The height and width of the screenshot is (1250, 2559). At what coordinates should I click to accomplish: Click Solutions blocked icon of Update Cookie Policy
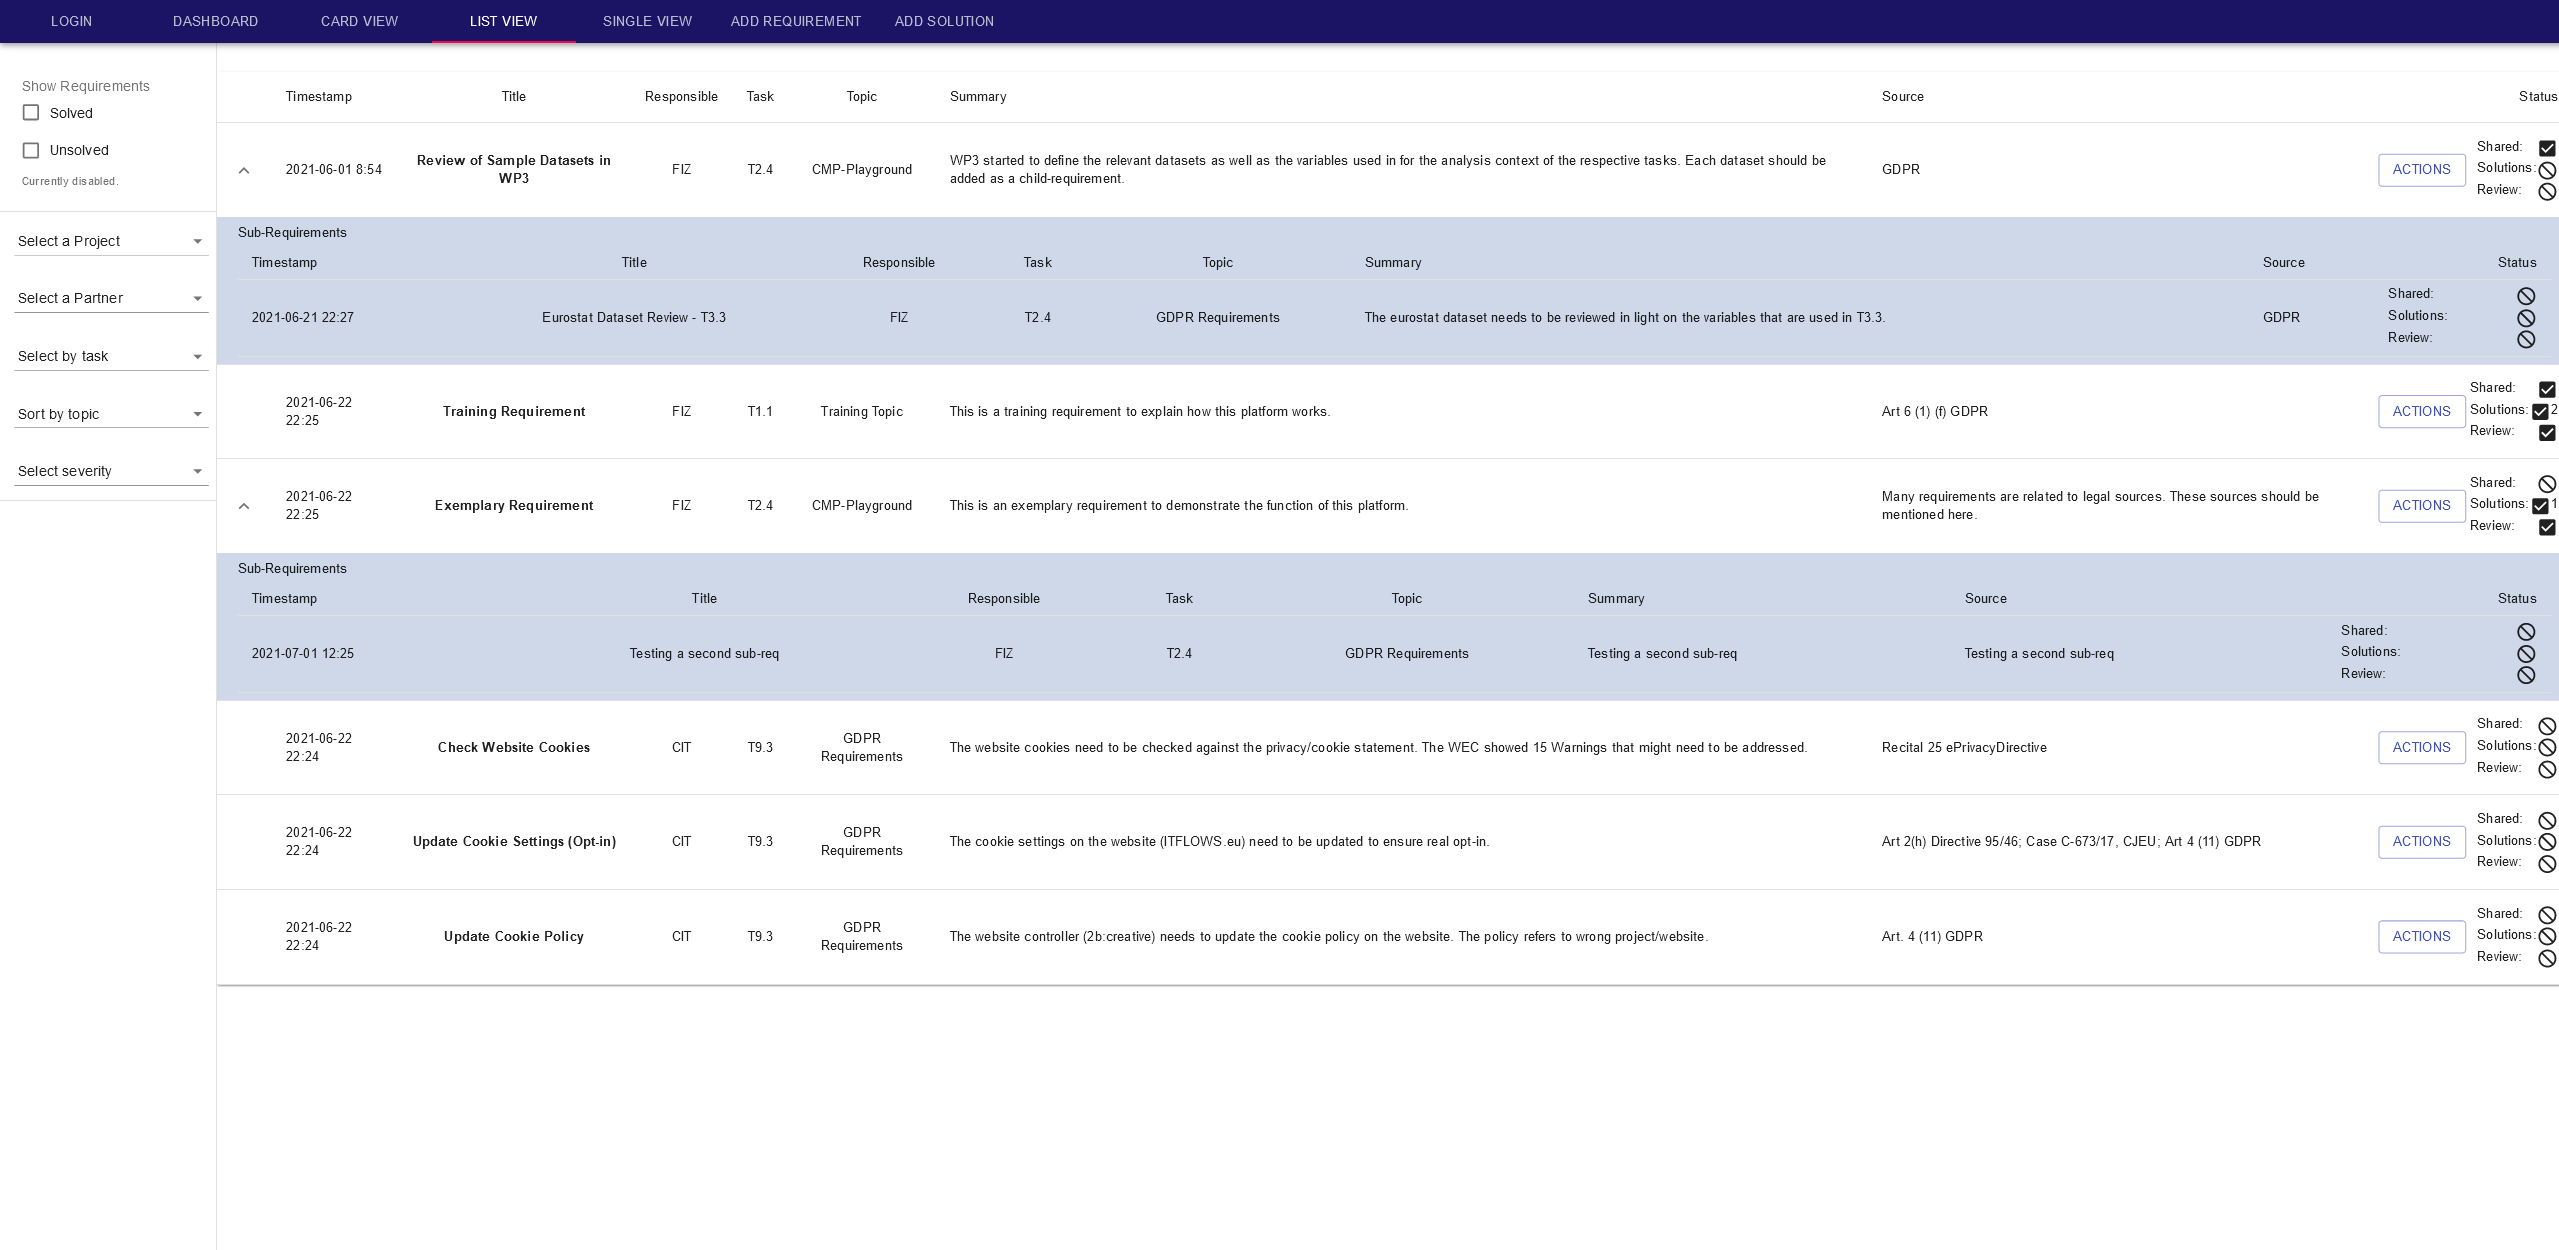(x=2547, y=937)
